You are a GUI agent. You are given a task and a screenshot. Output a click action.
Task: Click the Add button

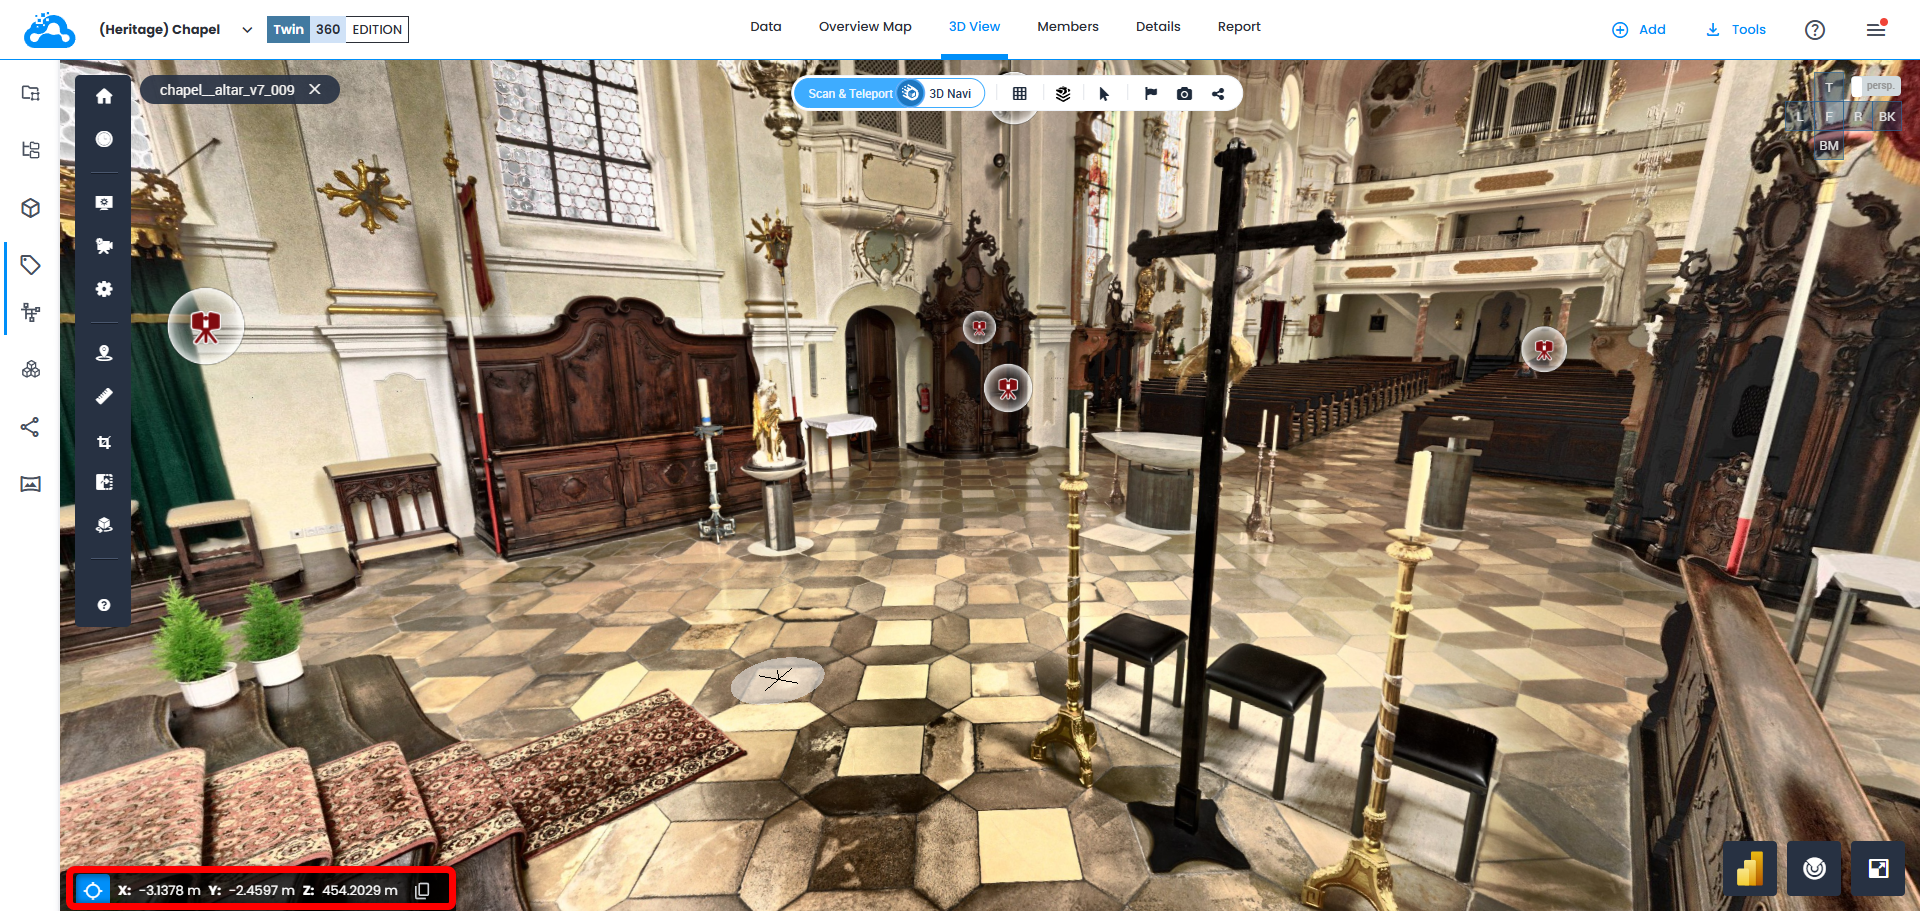pyautogui.click(x=1639, y=30)
